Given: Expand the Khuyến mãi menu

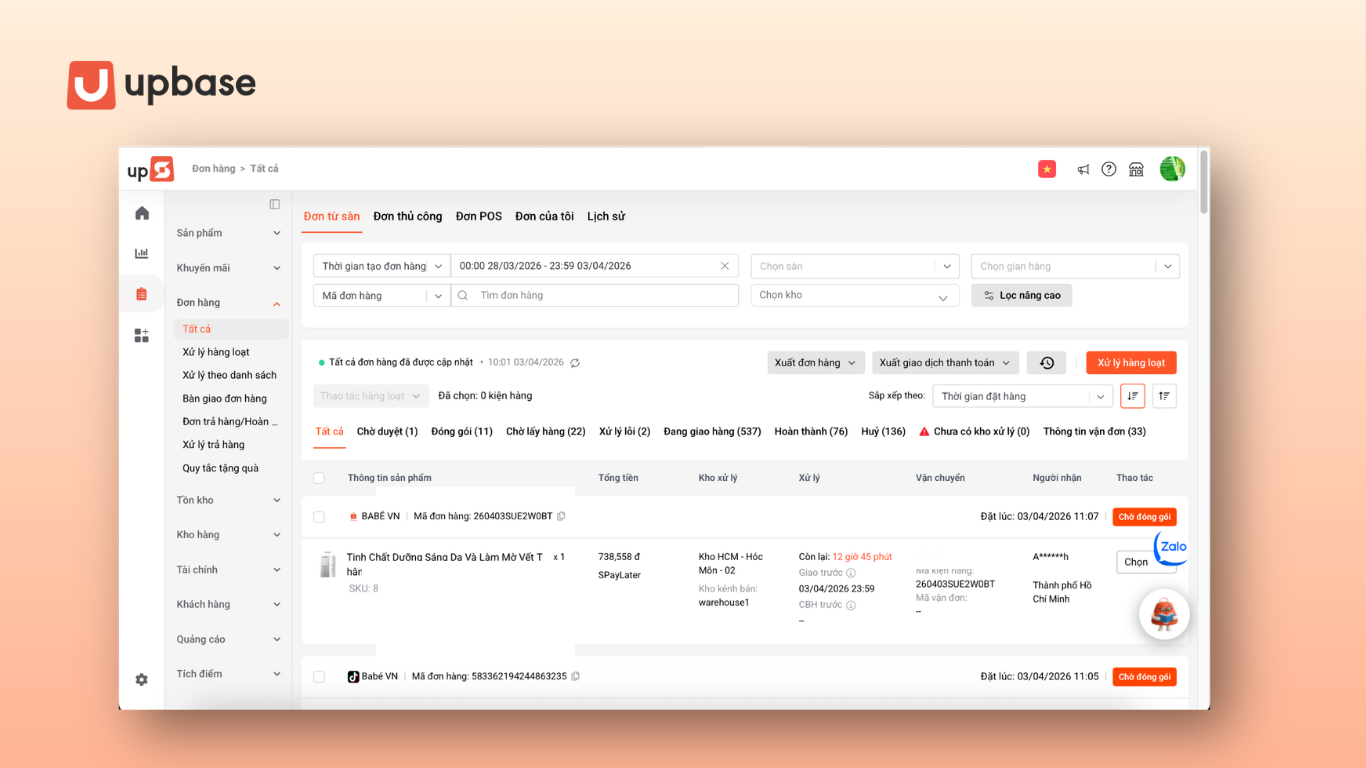Looking at the screenshot, I should click(x=229, y=268).
